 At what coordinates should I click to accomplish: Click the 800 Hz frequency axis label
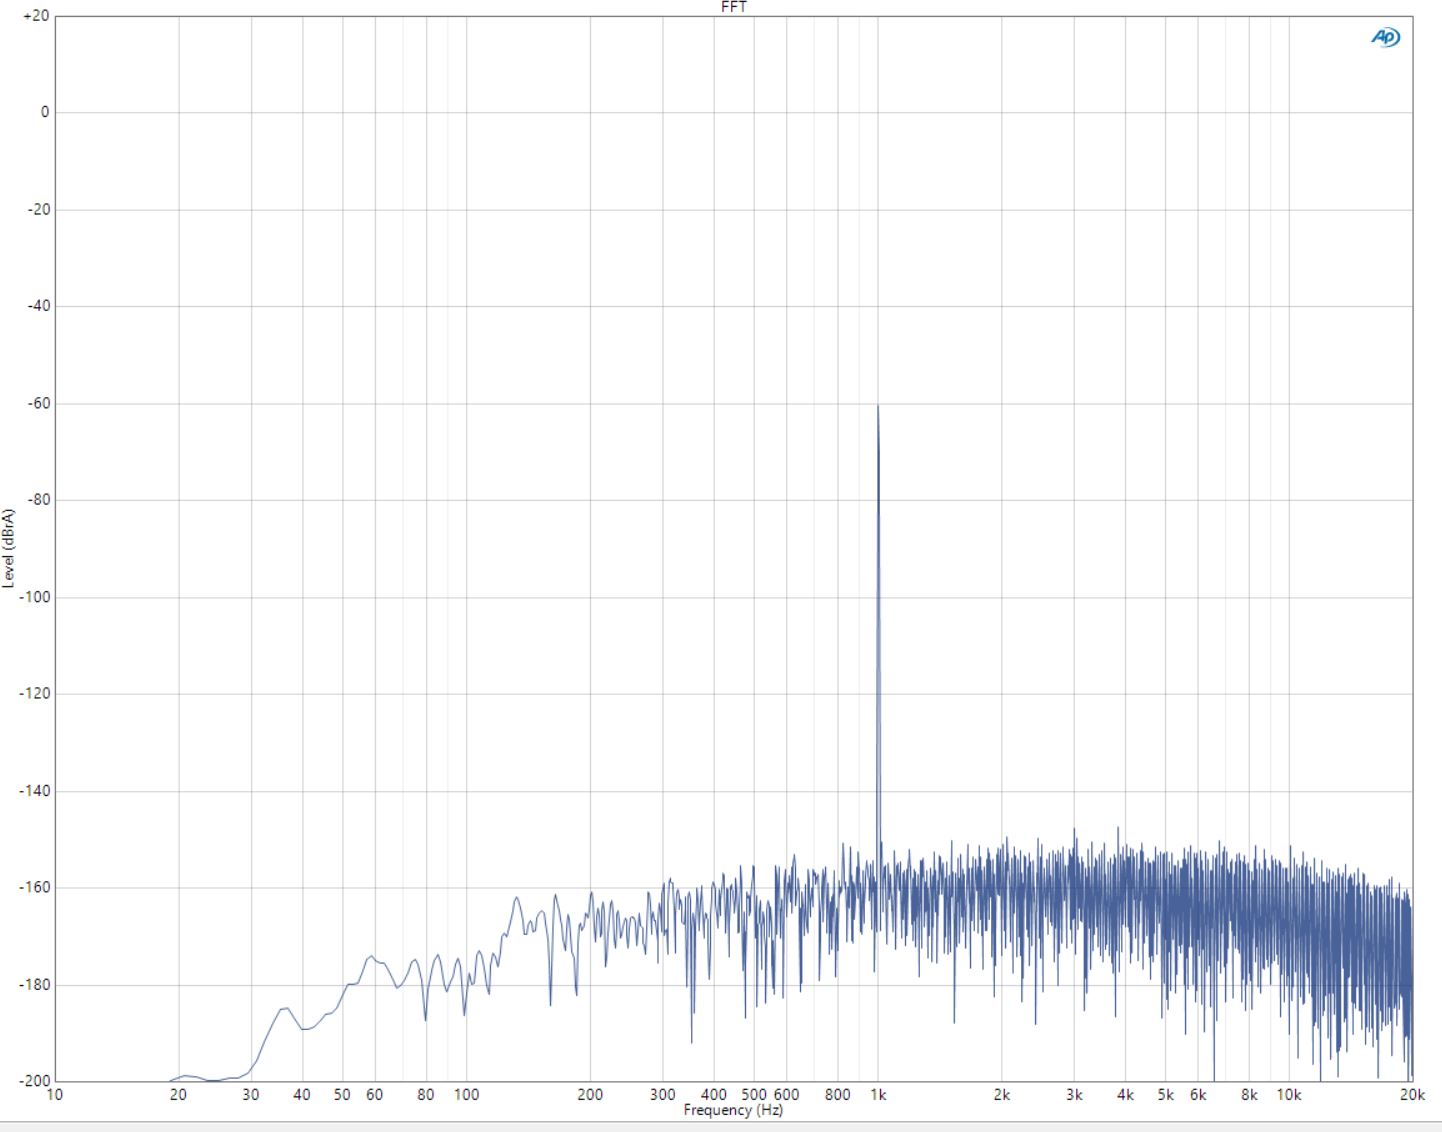coord(838,1095)
